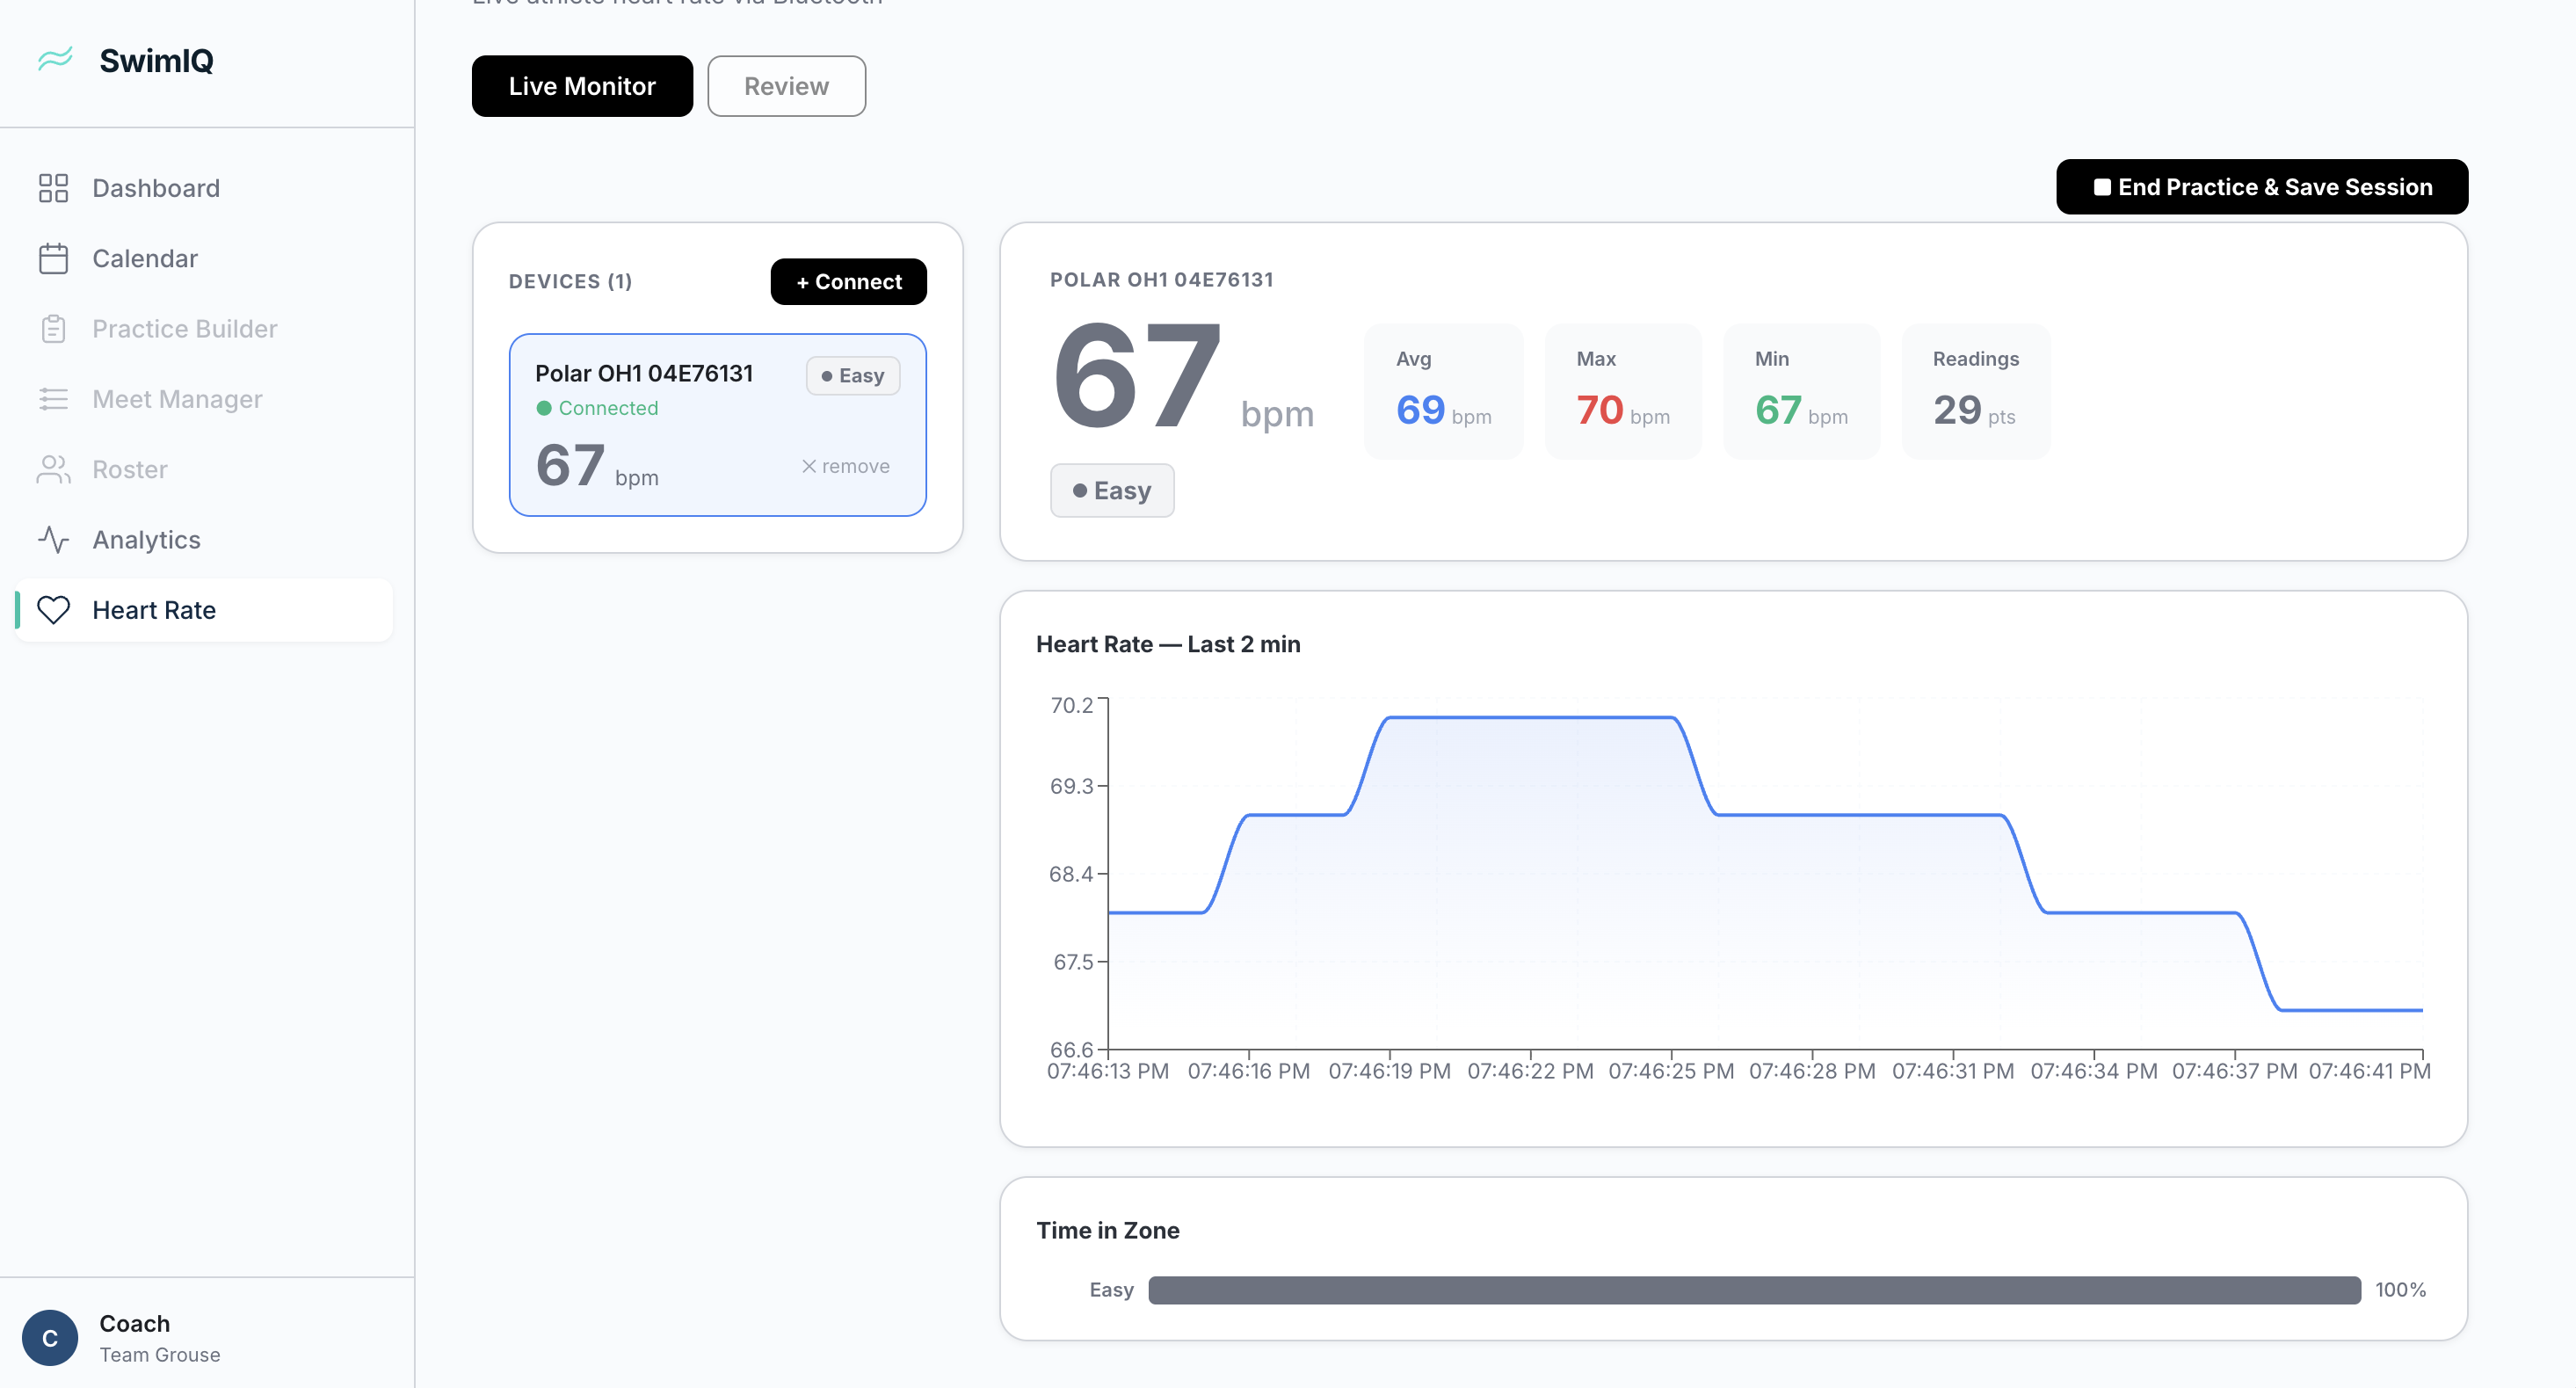Click the Coach avatar circle
Screen dimensions: 2576x1388
(50, 1338)
